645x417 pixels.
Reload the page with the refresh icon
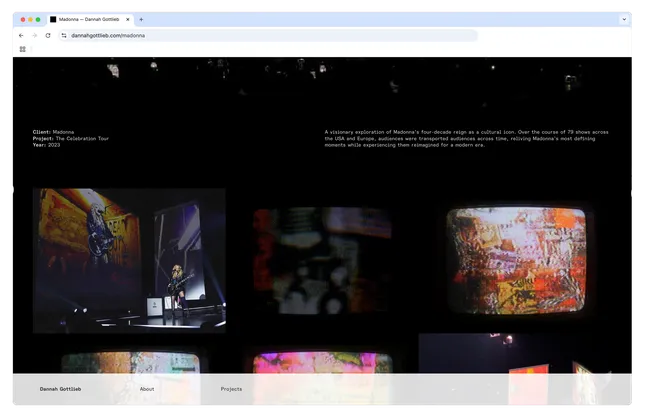coord(48,36)
